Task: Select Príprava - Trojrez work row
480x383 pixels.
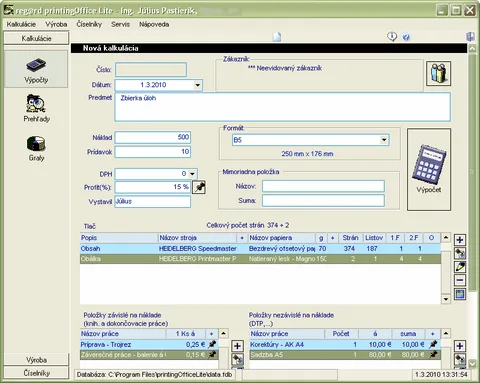Action: tap(149, 344)
